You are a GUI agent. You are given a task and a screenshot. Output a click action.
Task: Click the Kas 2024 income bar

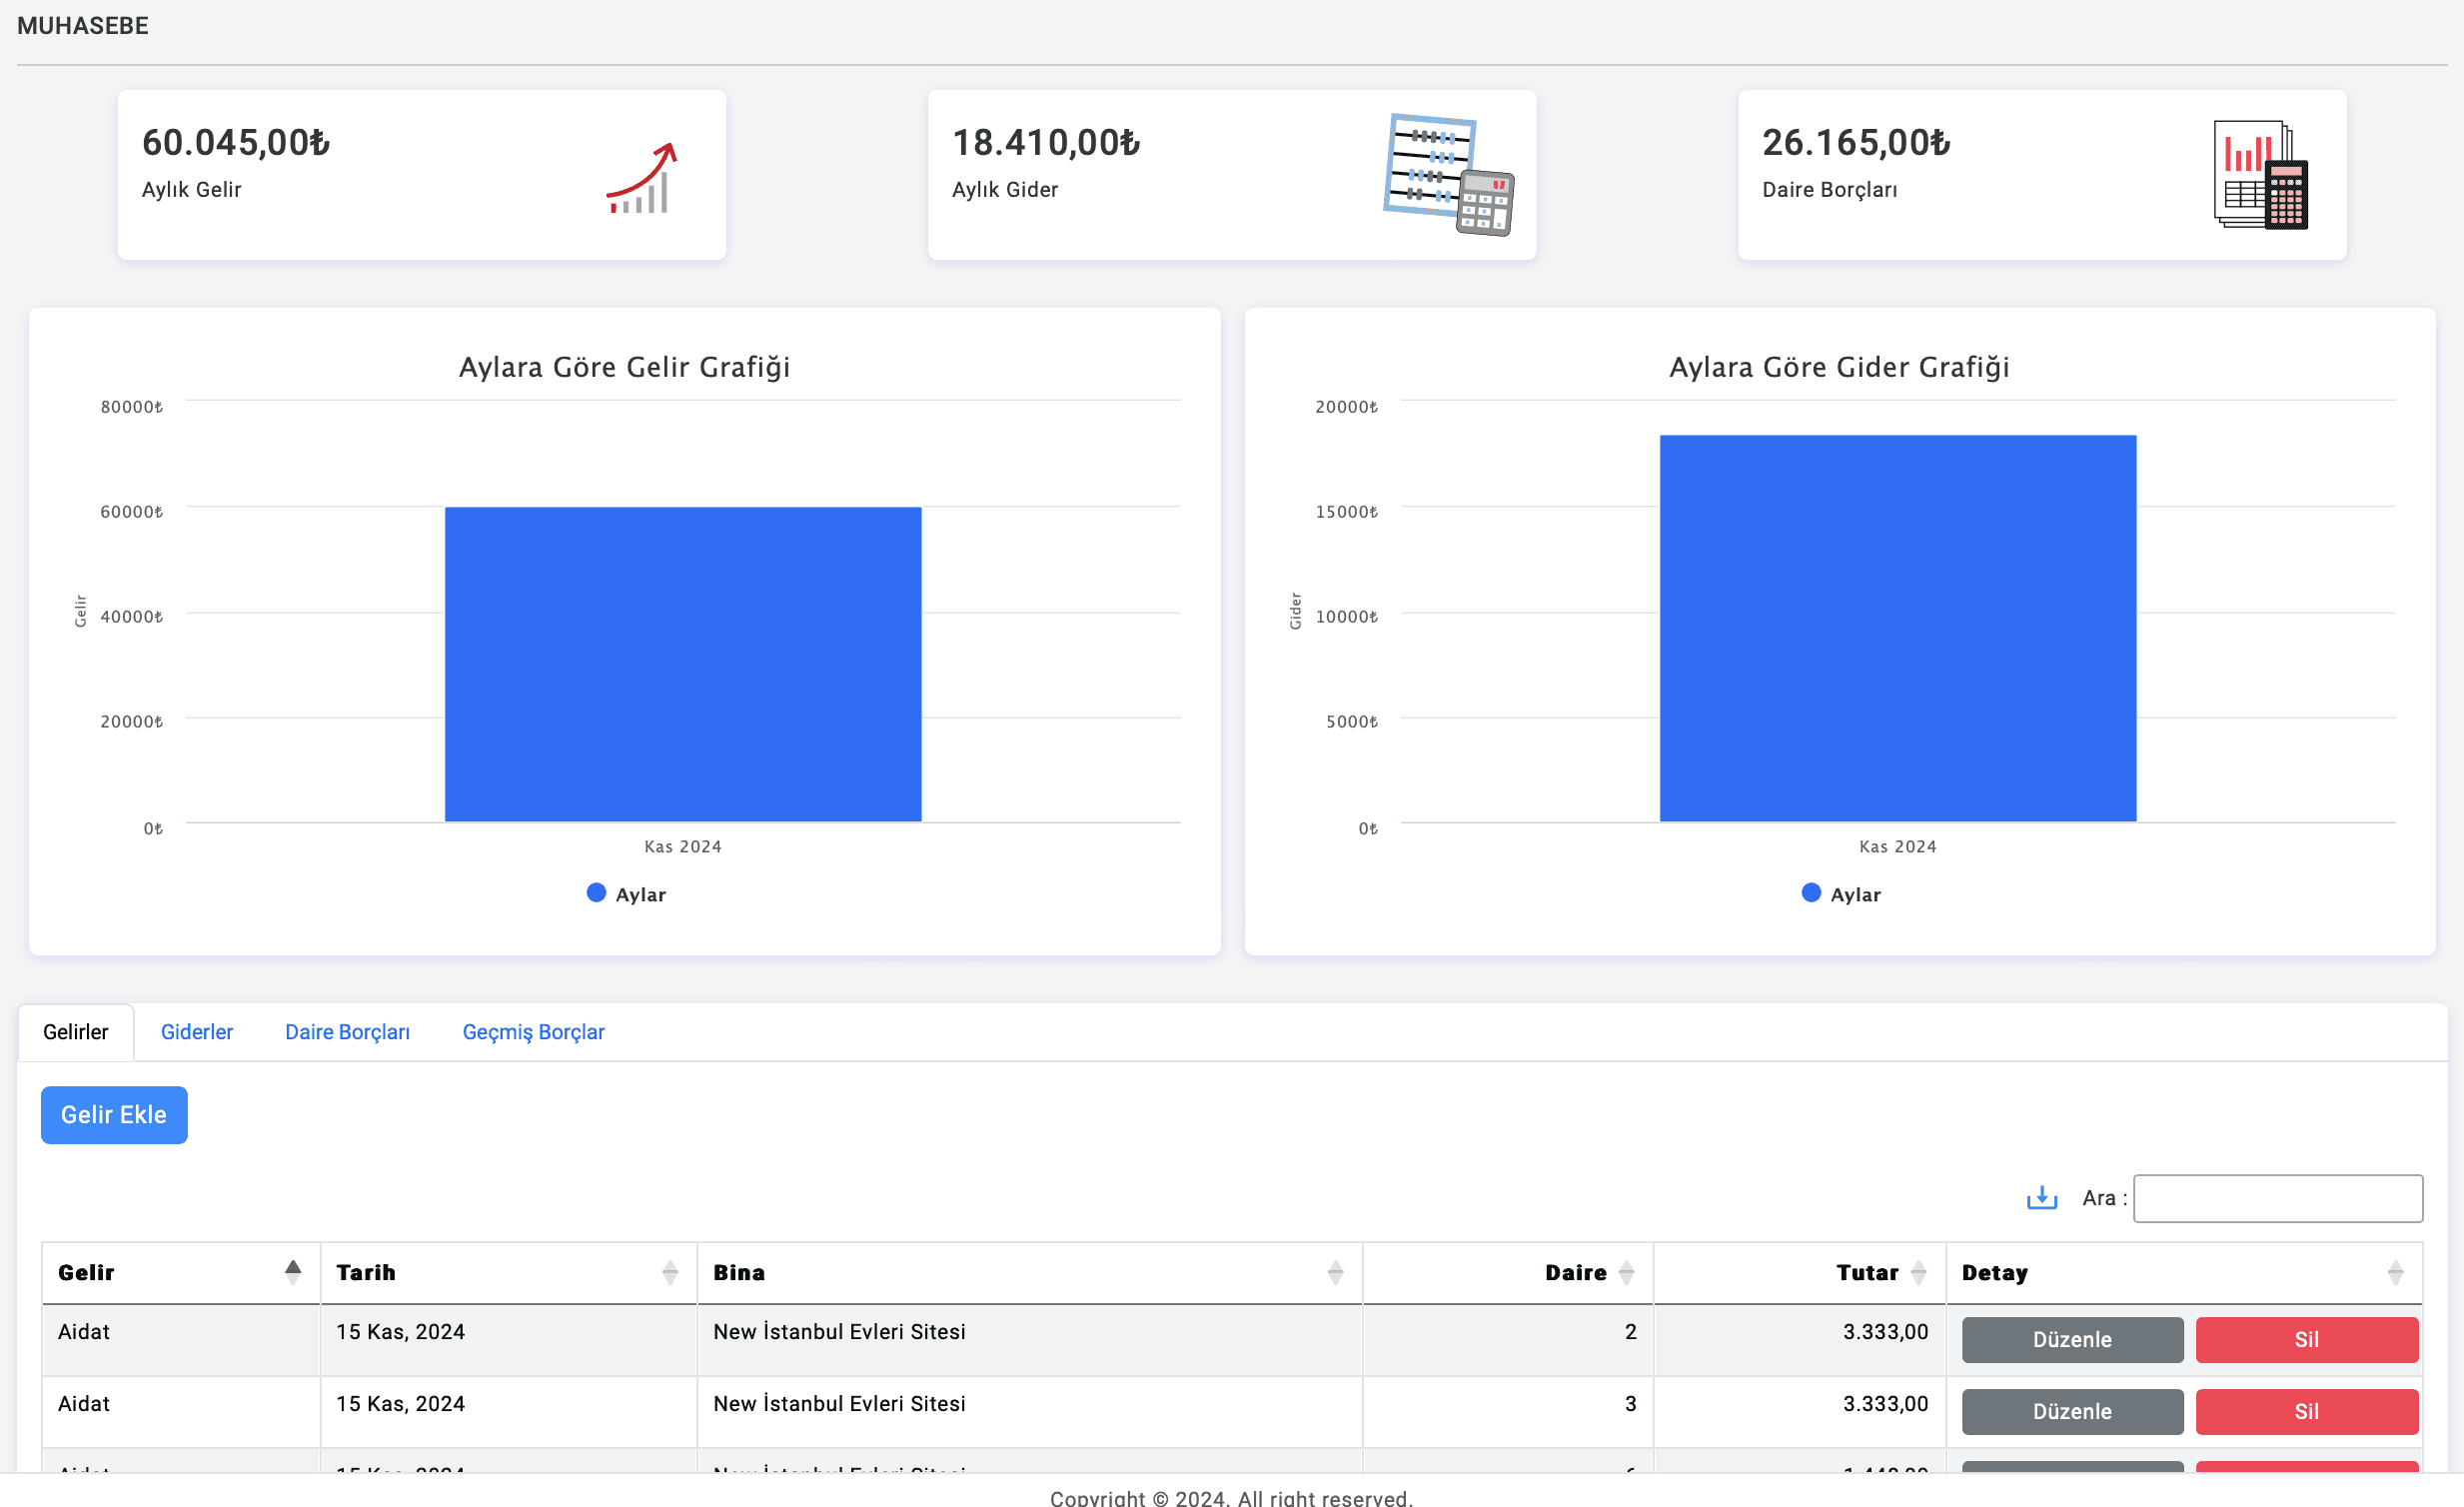683,664
